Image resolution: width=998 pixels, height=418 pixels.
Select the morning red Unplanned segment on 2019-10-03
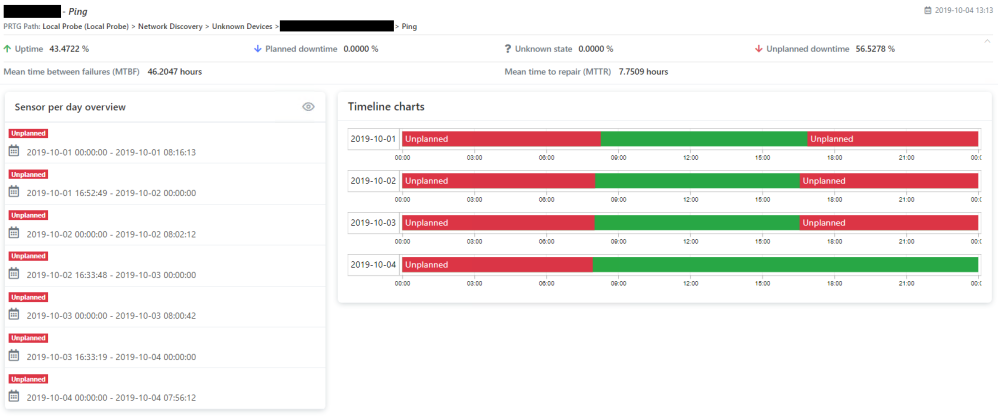[x=498, y=223]
